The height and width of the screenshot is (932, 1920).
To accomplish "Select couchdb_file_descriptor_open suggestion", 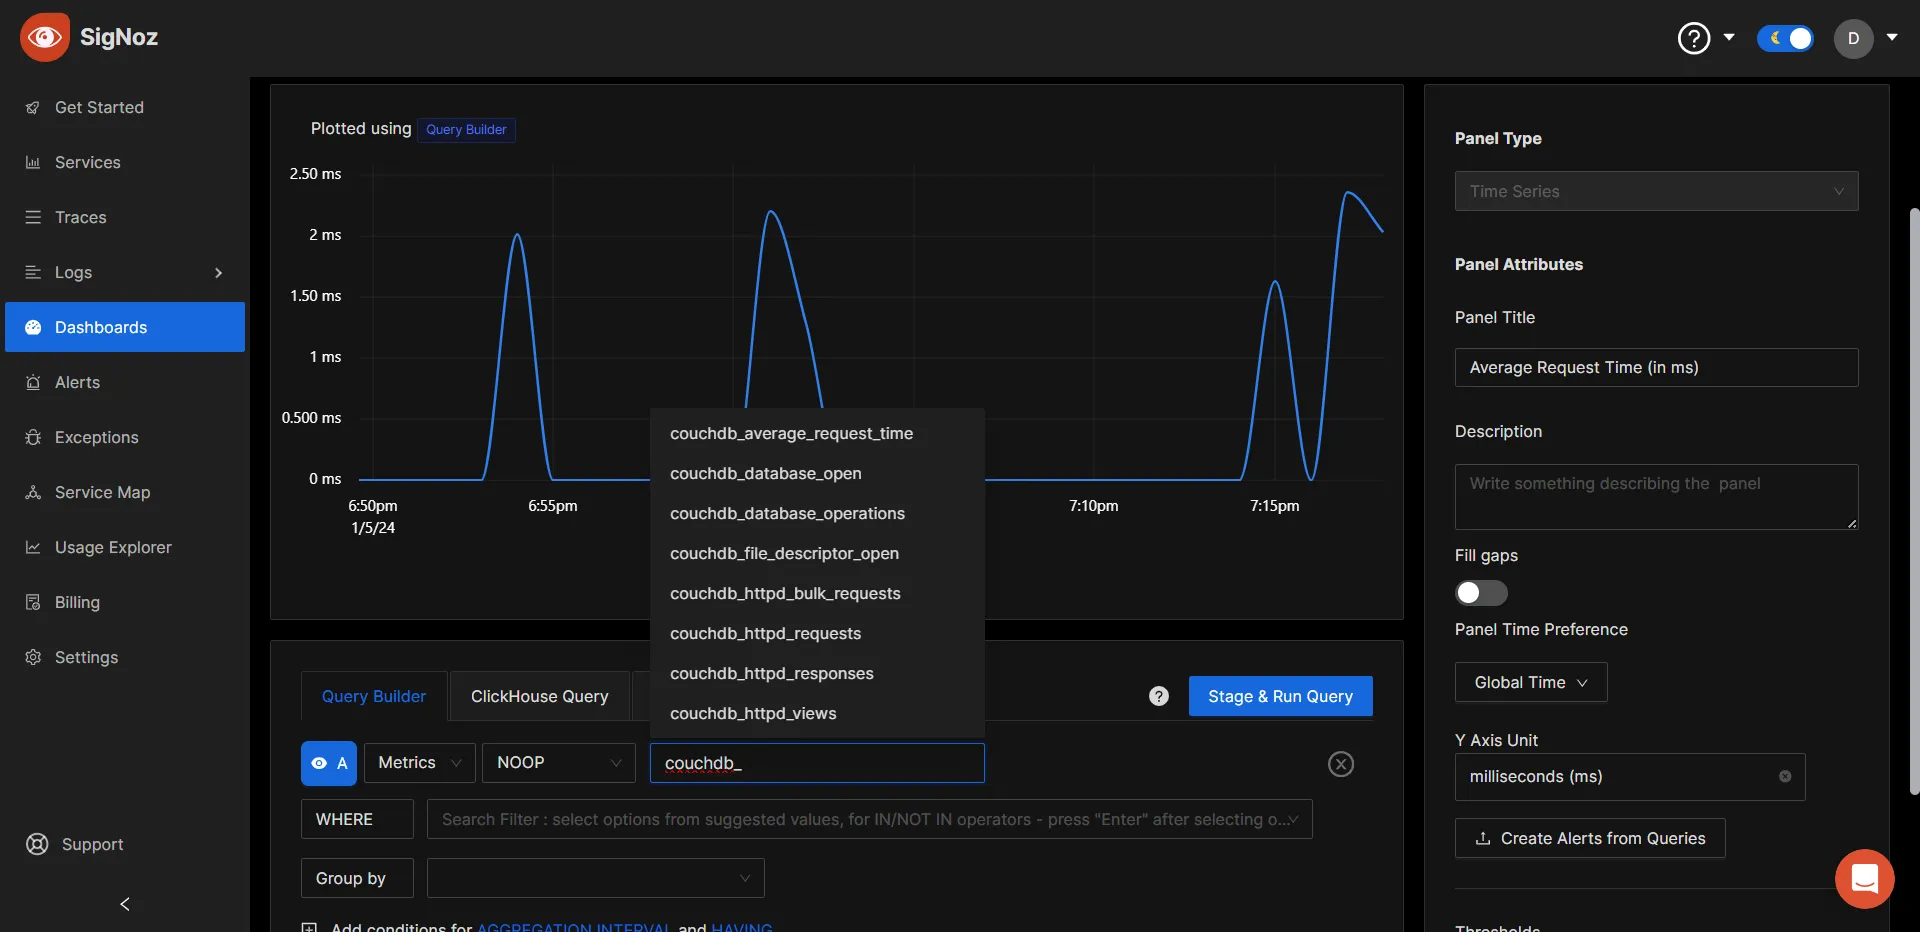I will click(817, 553).
